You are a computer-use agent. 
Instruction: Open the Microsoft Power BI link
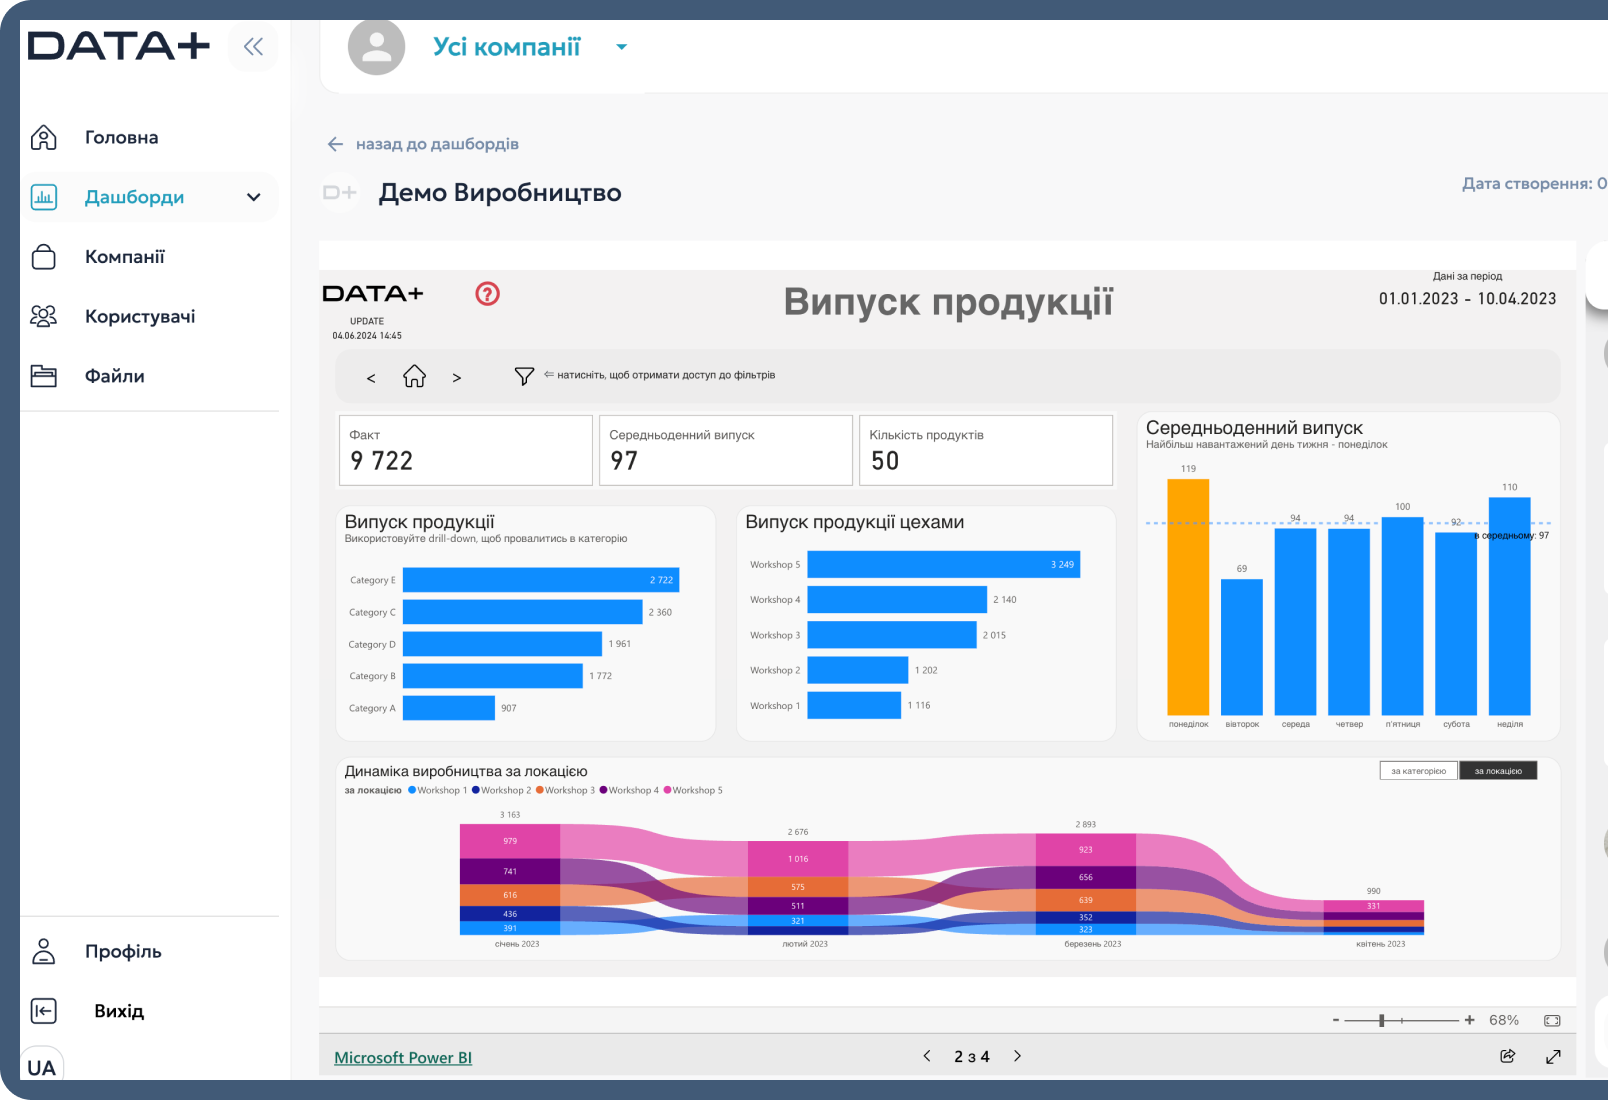click(403, 1058)
